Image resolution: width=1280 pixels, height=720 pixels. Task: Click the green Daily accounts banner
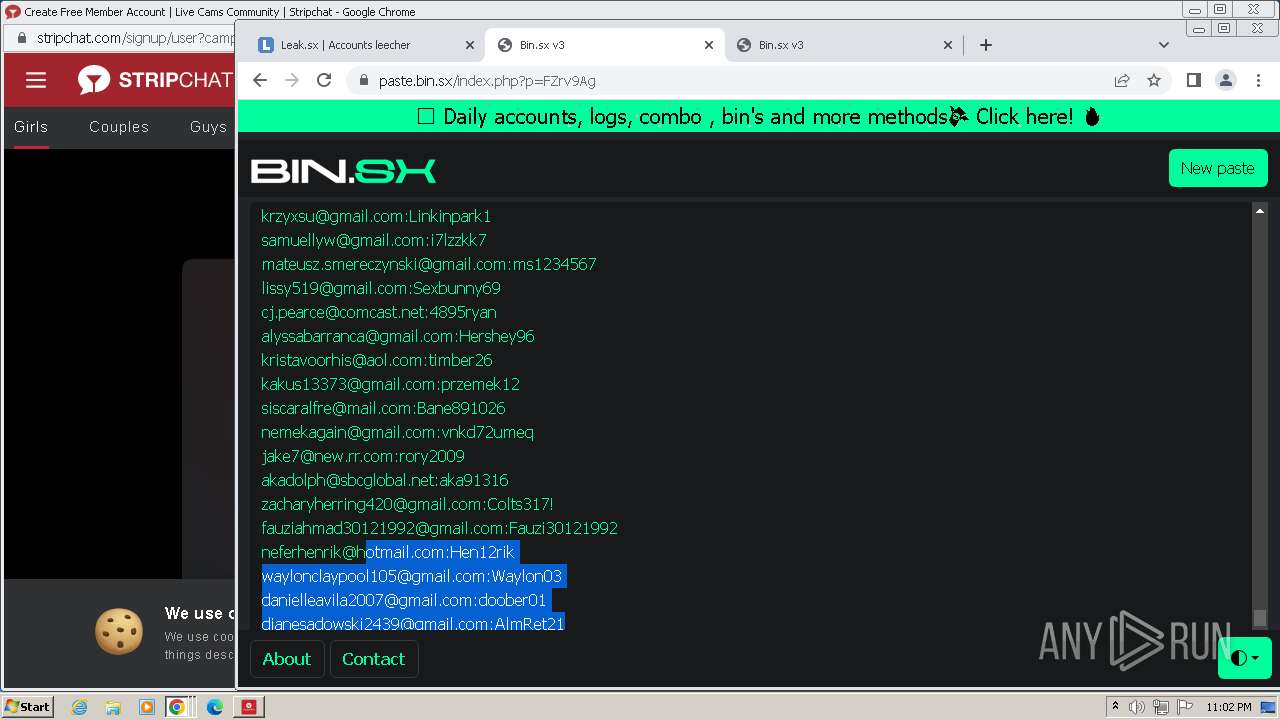[759, 116]
